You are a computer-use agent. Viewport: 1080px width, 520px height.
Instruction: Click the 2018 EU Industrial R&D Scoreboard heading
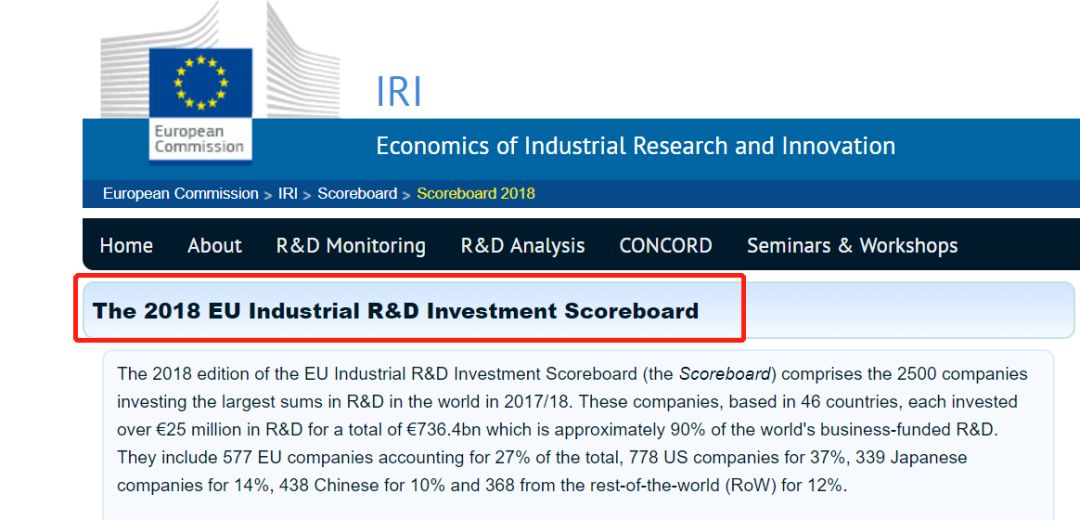tap(395, 311)
